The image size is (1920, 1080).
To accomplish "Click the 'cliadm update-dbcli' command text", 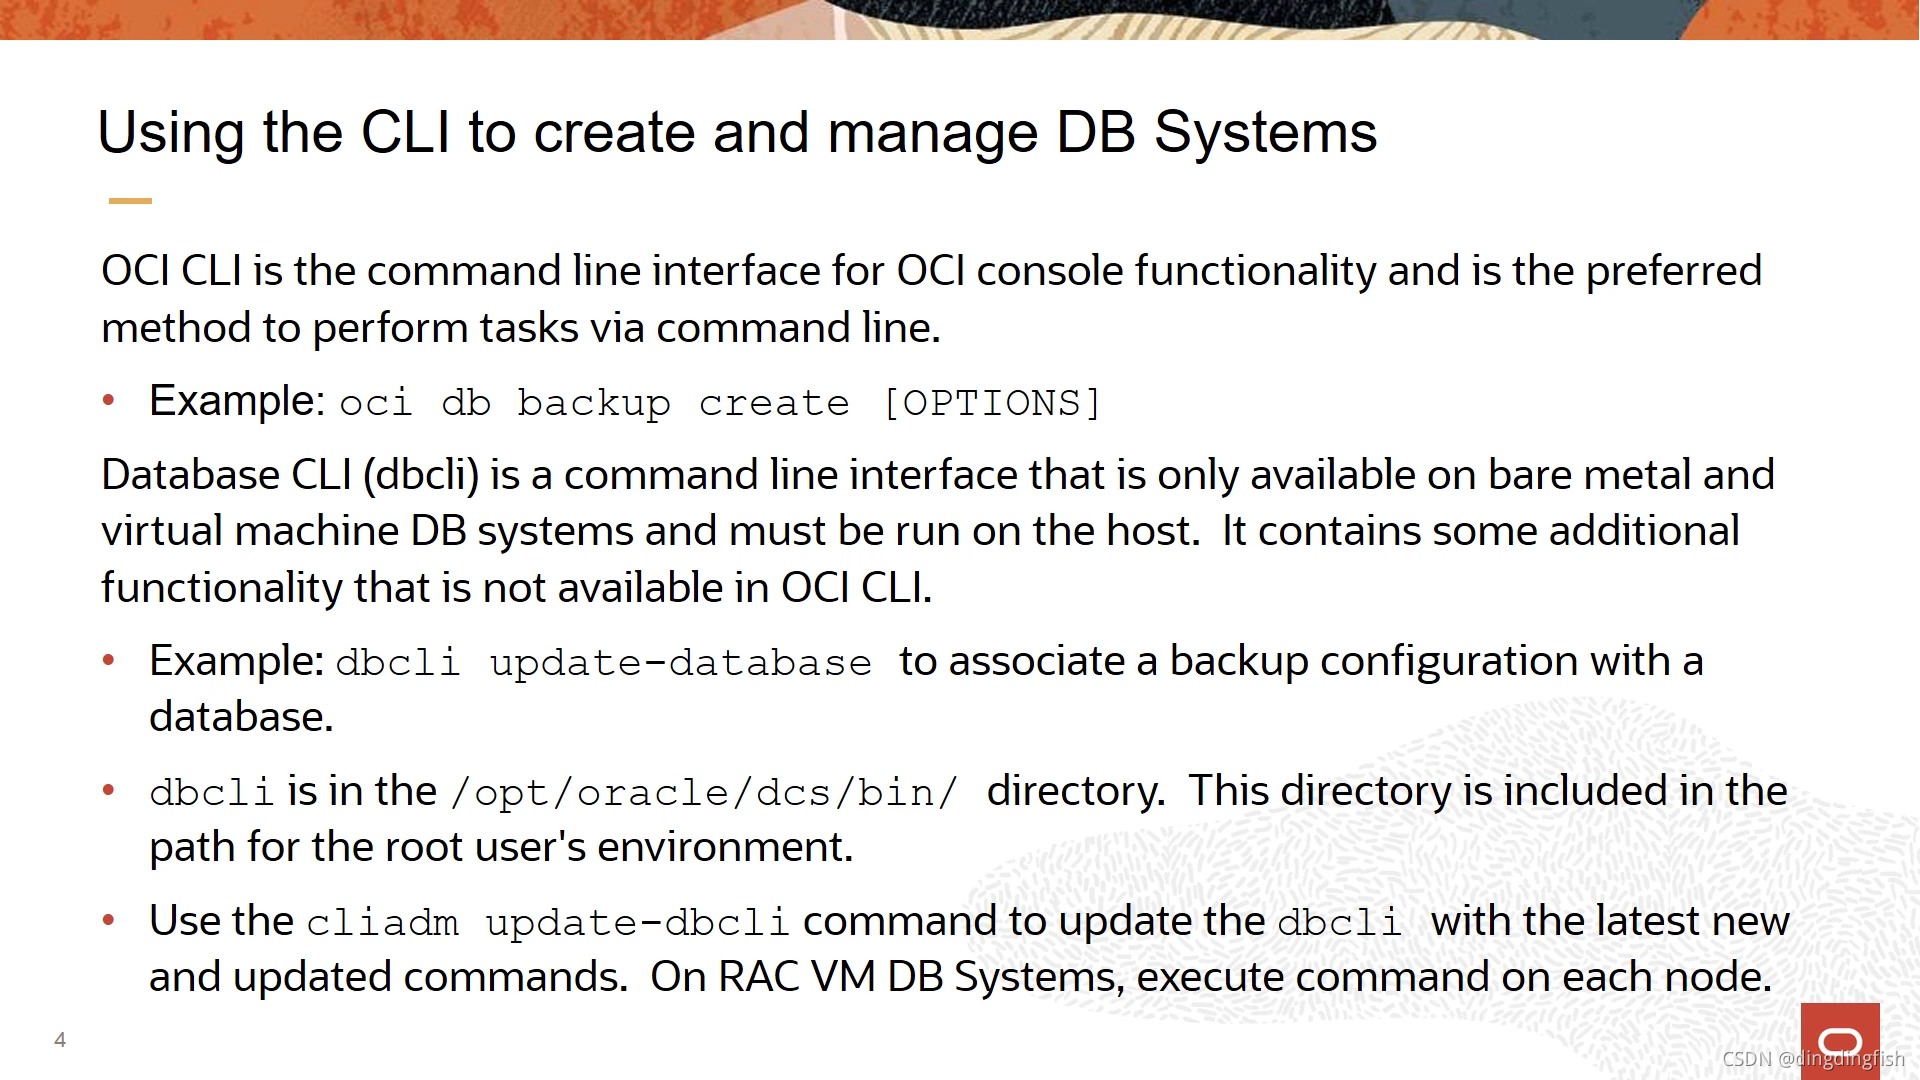I will pyautogui.click(x=547, y=923).
